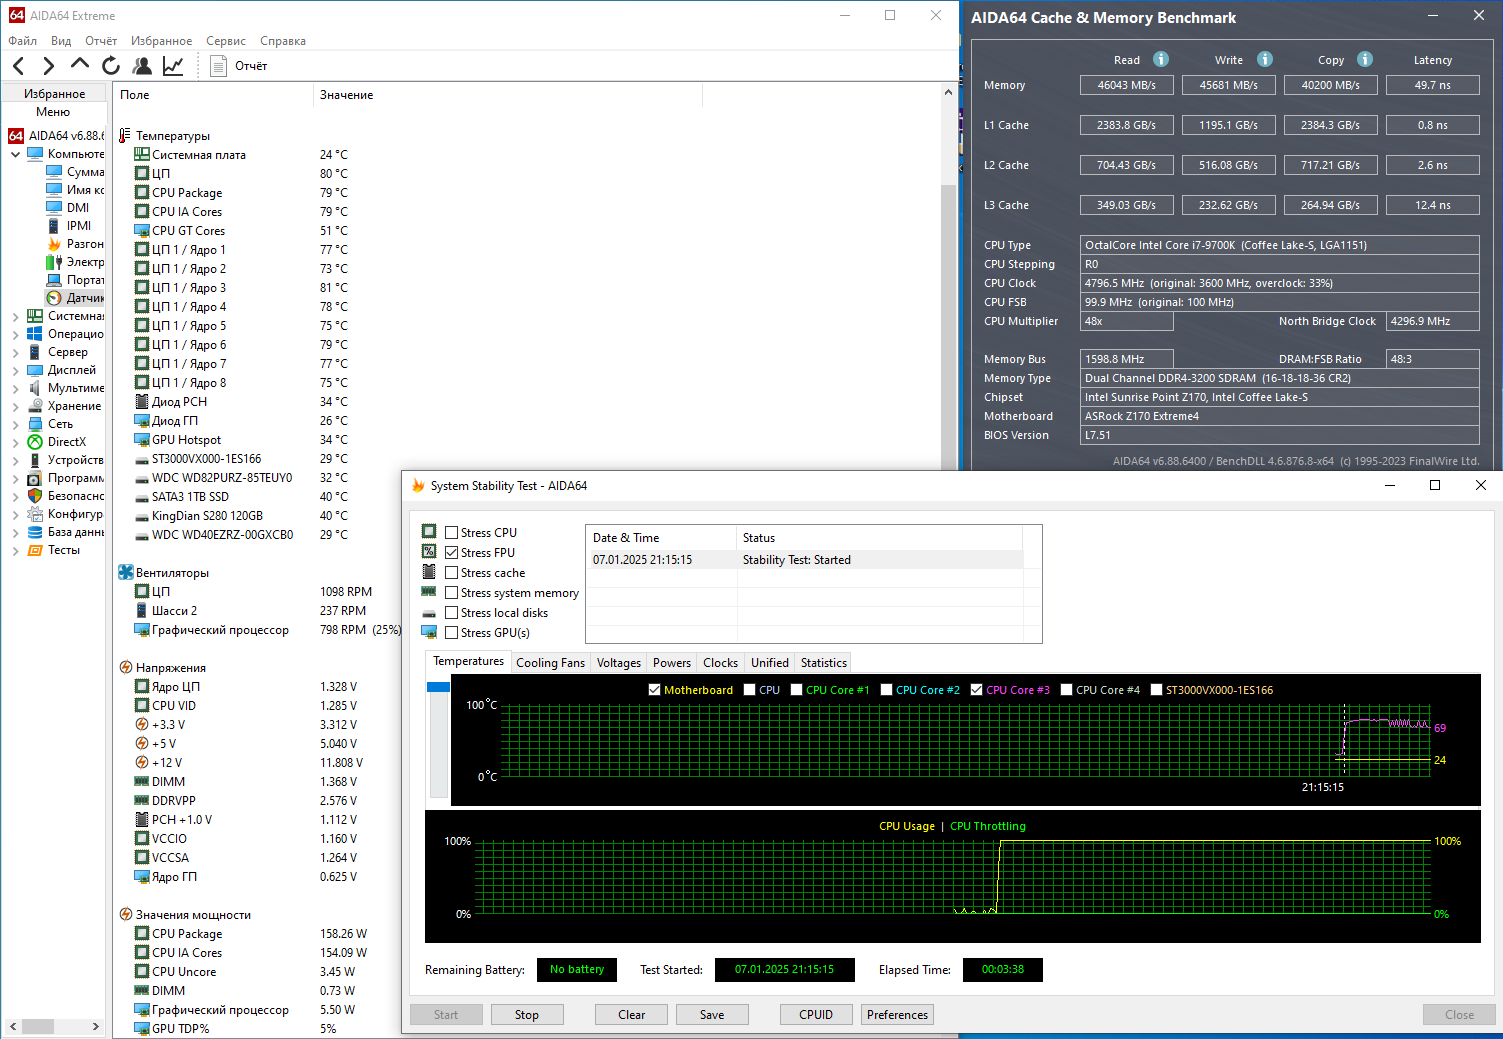Select the Тесты benchmark tree icon
Viewport: 1503px width, 1039px height.
pos(35,550)
